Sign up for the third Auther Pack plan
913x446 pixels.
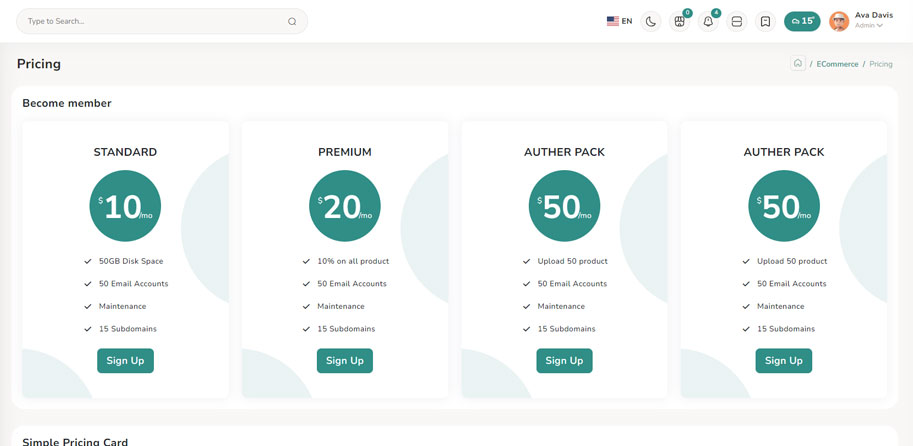[x=564, y=361]
